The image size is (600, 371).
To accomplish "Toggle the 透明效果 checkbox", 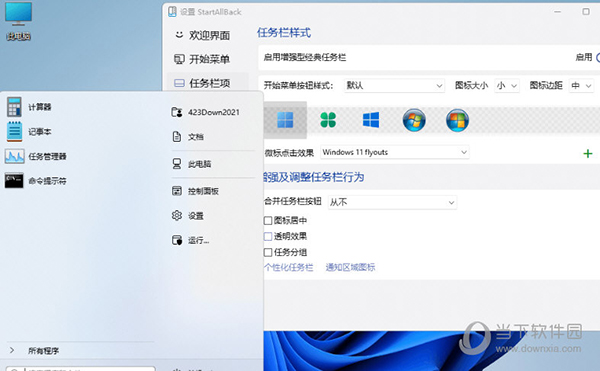I will pos(268,236).
